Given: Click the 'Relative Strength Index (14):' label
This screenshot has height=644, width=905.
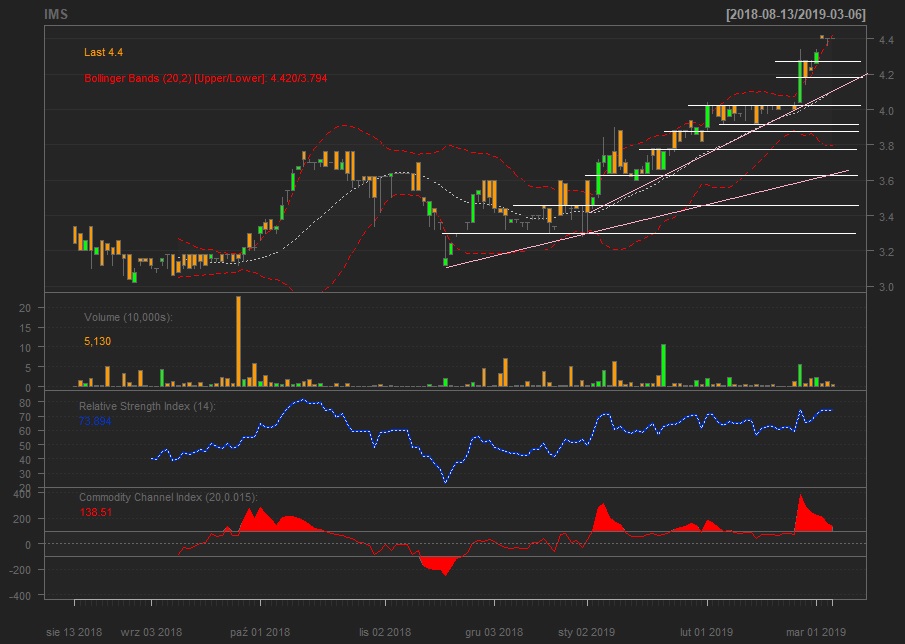Looking at the screenshot, I should [x=147, y=406].
